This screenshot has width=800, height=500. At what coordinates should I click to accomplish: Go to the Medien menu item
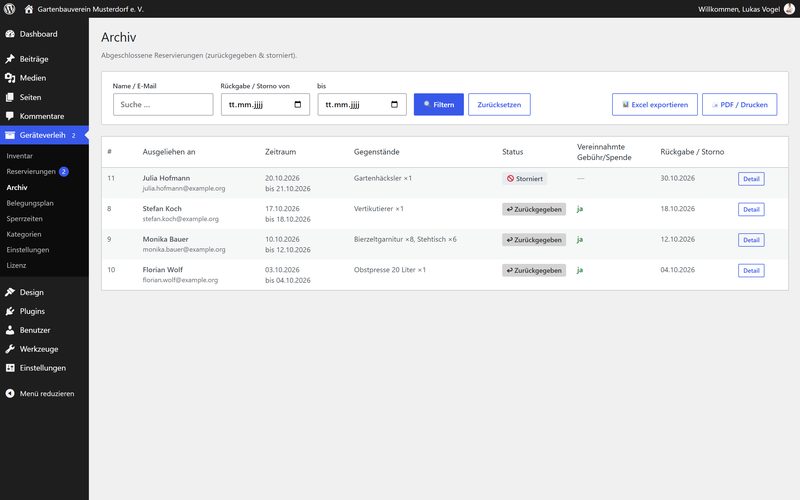tap(44, 78)
